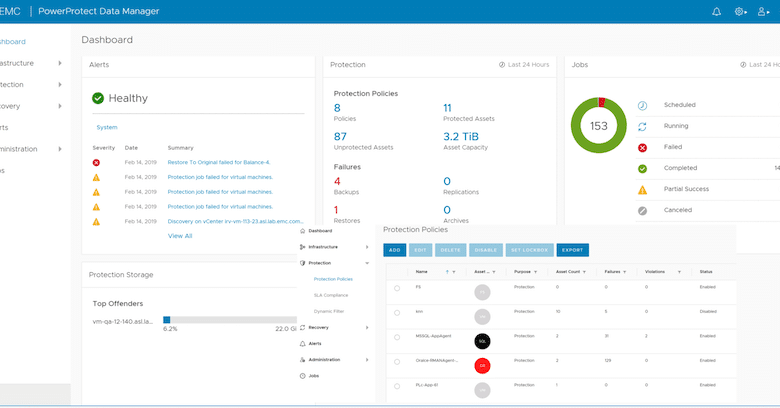Click the black SQL asset type icon
The height and width of the screenshot is (408, 780).
[x=482, y=341]
